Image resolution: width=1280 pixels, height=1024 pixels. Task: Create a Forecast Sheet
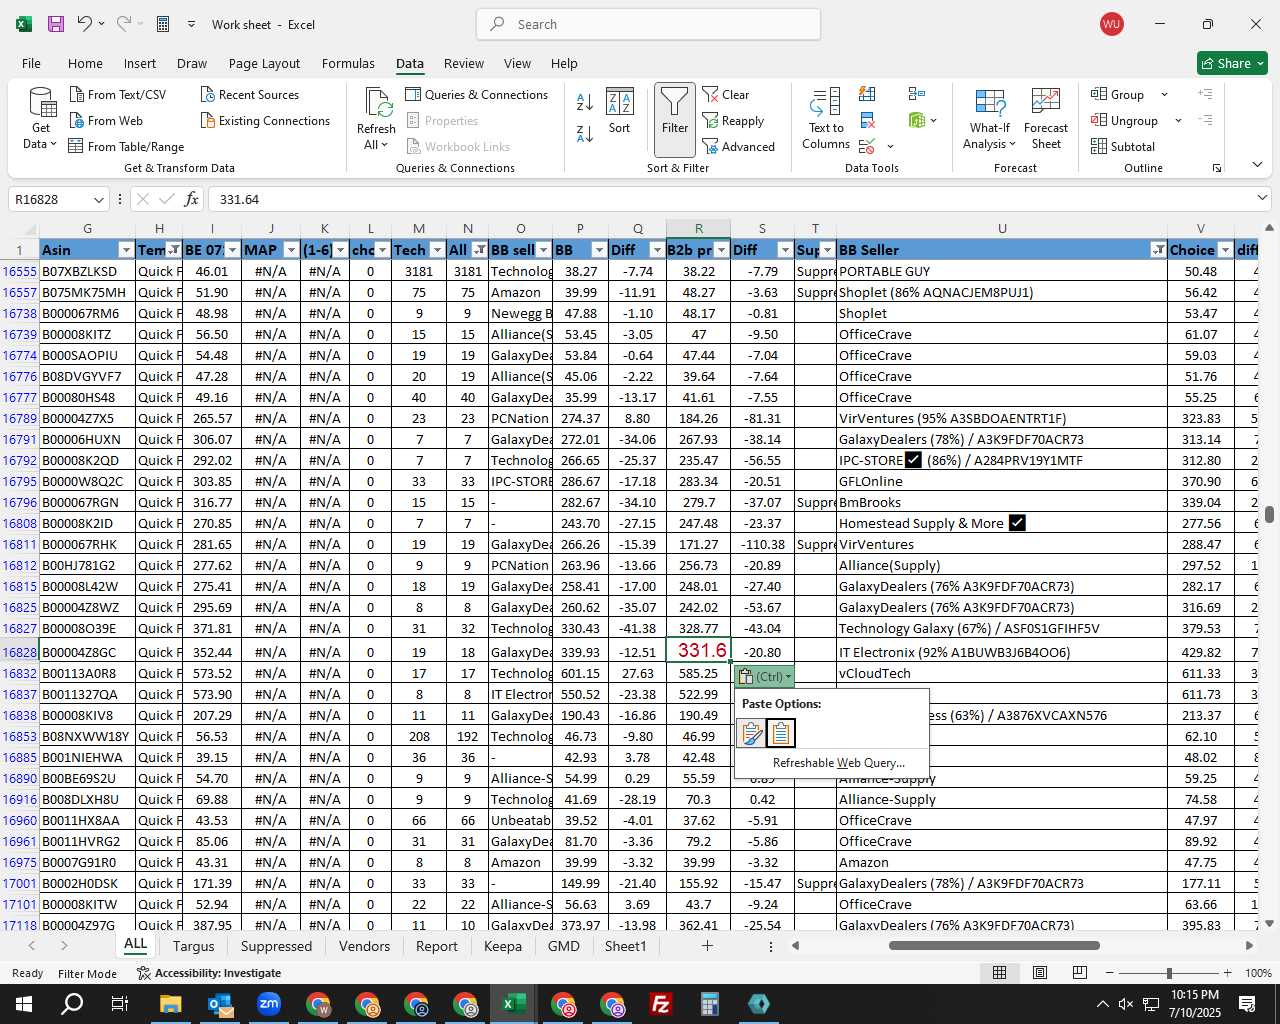click(1046, 119)
